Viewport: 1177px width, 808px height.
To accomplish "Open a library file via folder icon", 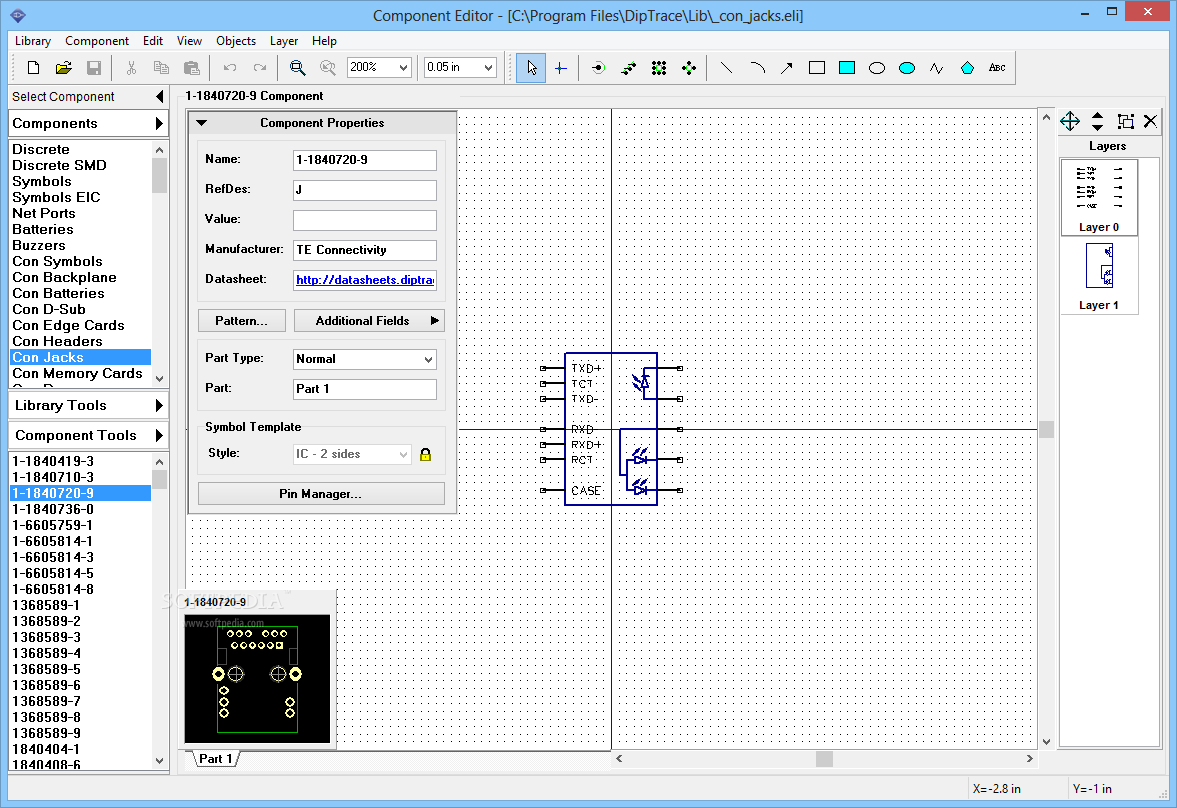I will pos(64,68).
